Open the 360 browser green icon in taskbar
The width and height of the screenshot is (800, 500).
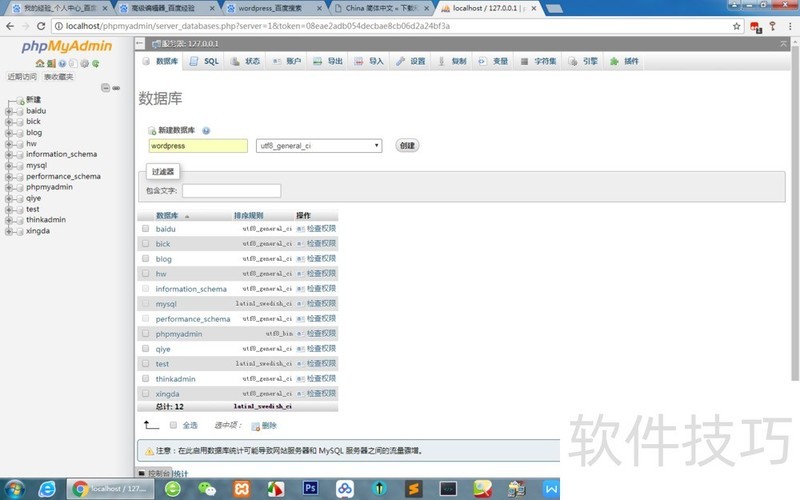(173, 489)
